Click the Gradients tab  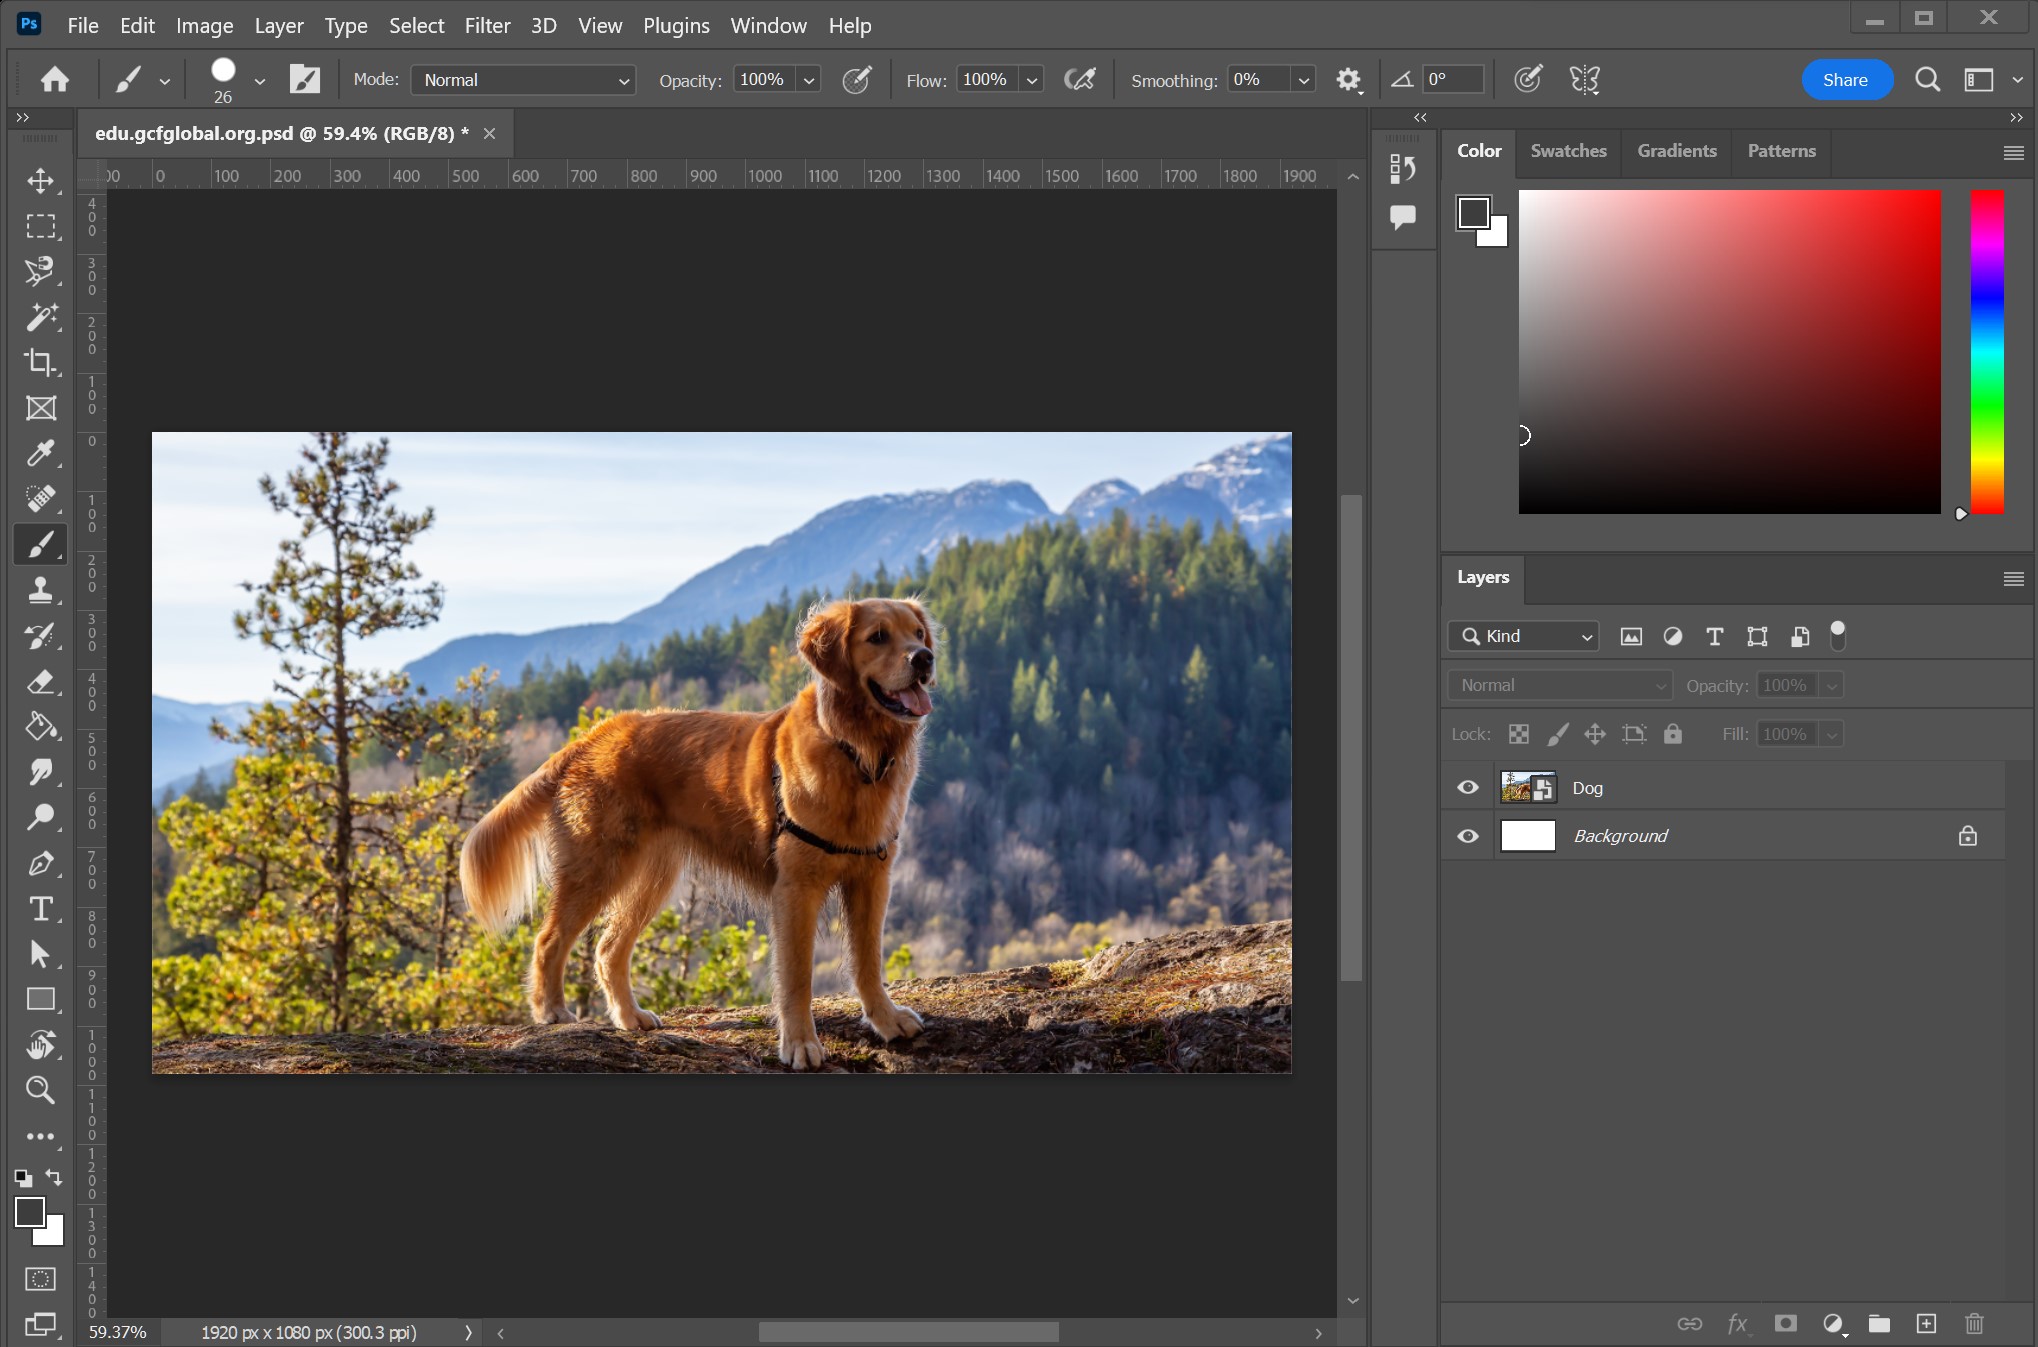click(x=1677, y=149)
